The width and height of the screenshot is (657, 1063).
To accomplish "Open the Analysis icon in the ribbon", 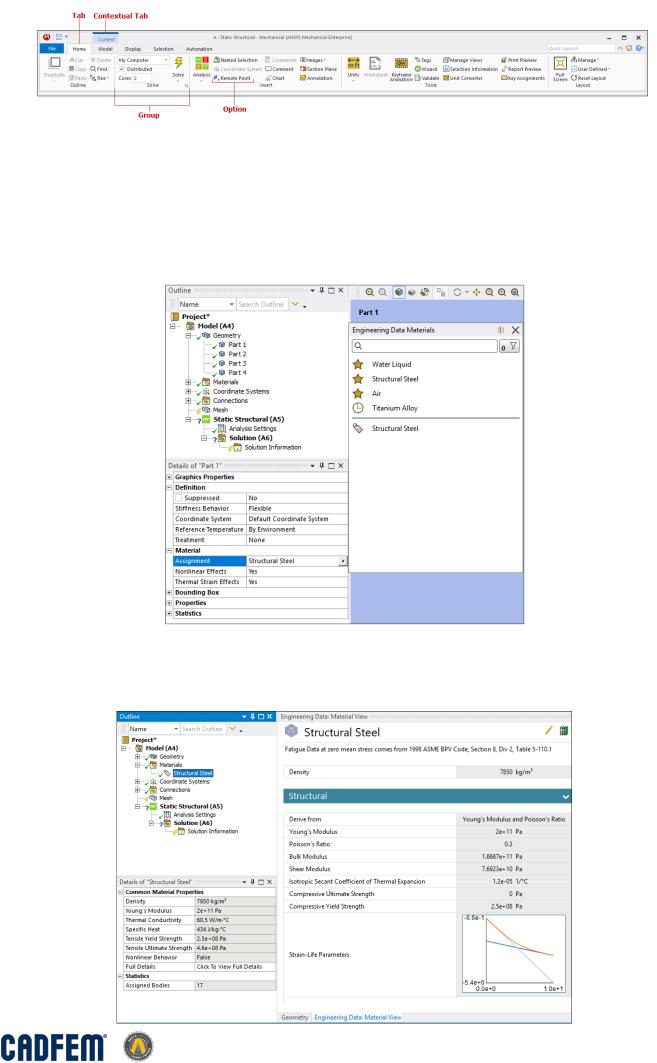I will tap(202, 64).
